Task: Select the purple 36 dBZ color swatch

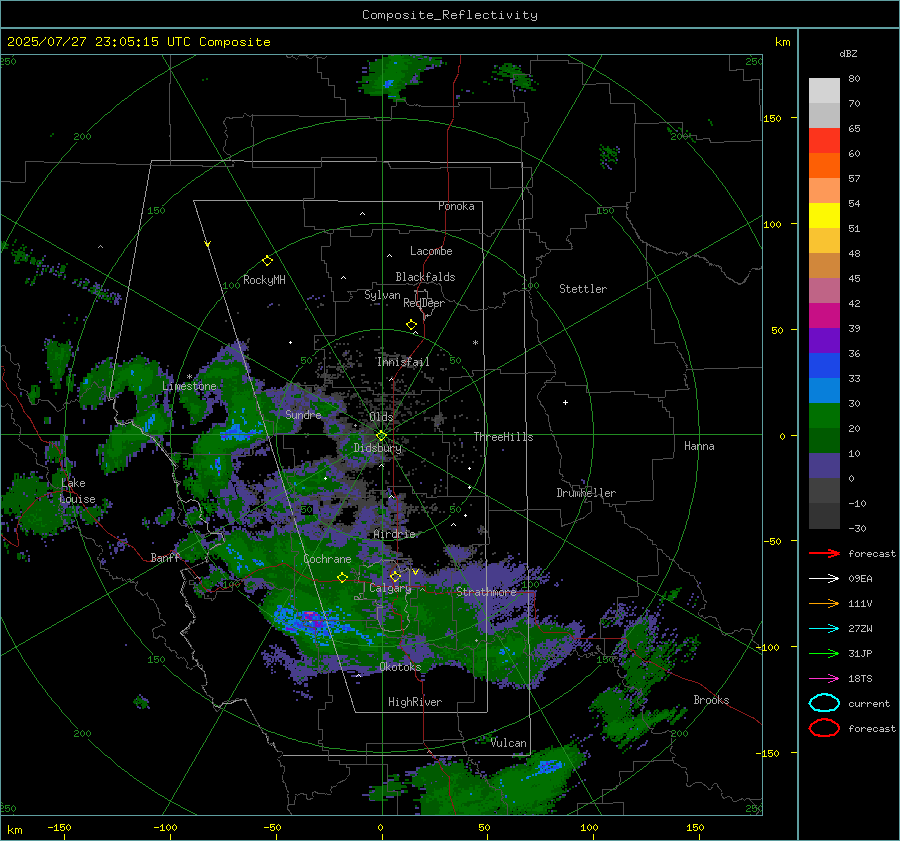Action: (x=824, y=340)
